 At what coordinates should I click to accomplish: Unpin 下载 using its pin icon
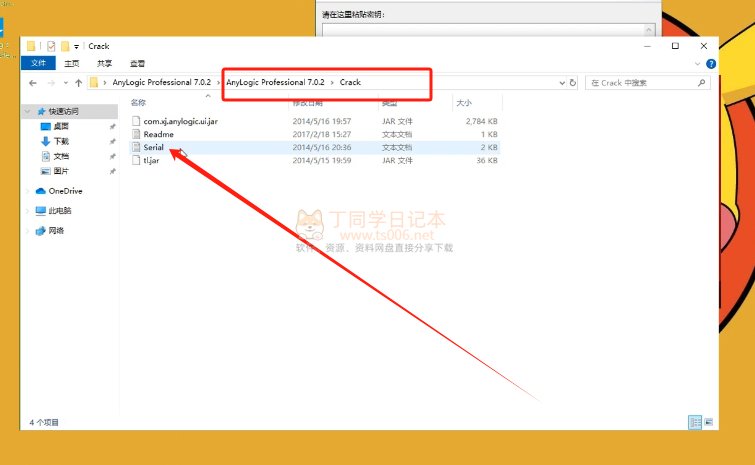coord(112,142)
